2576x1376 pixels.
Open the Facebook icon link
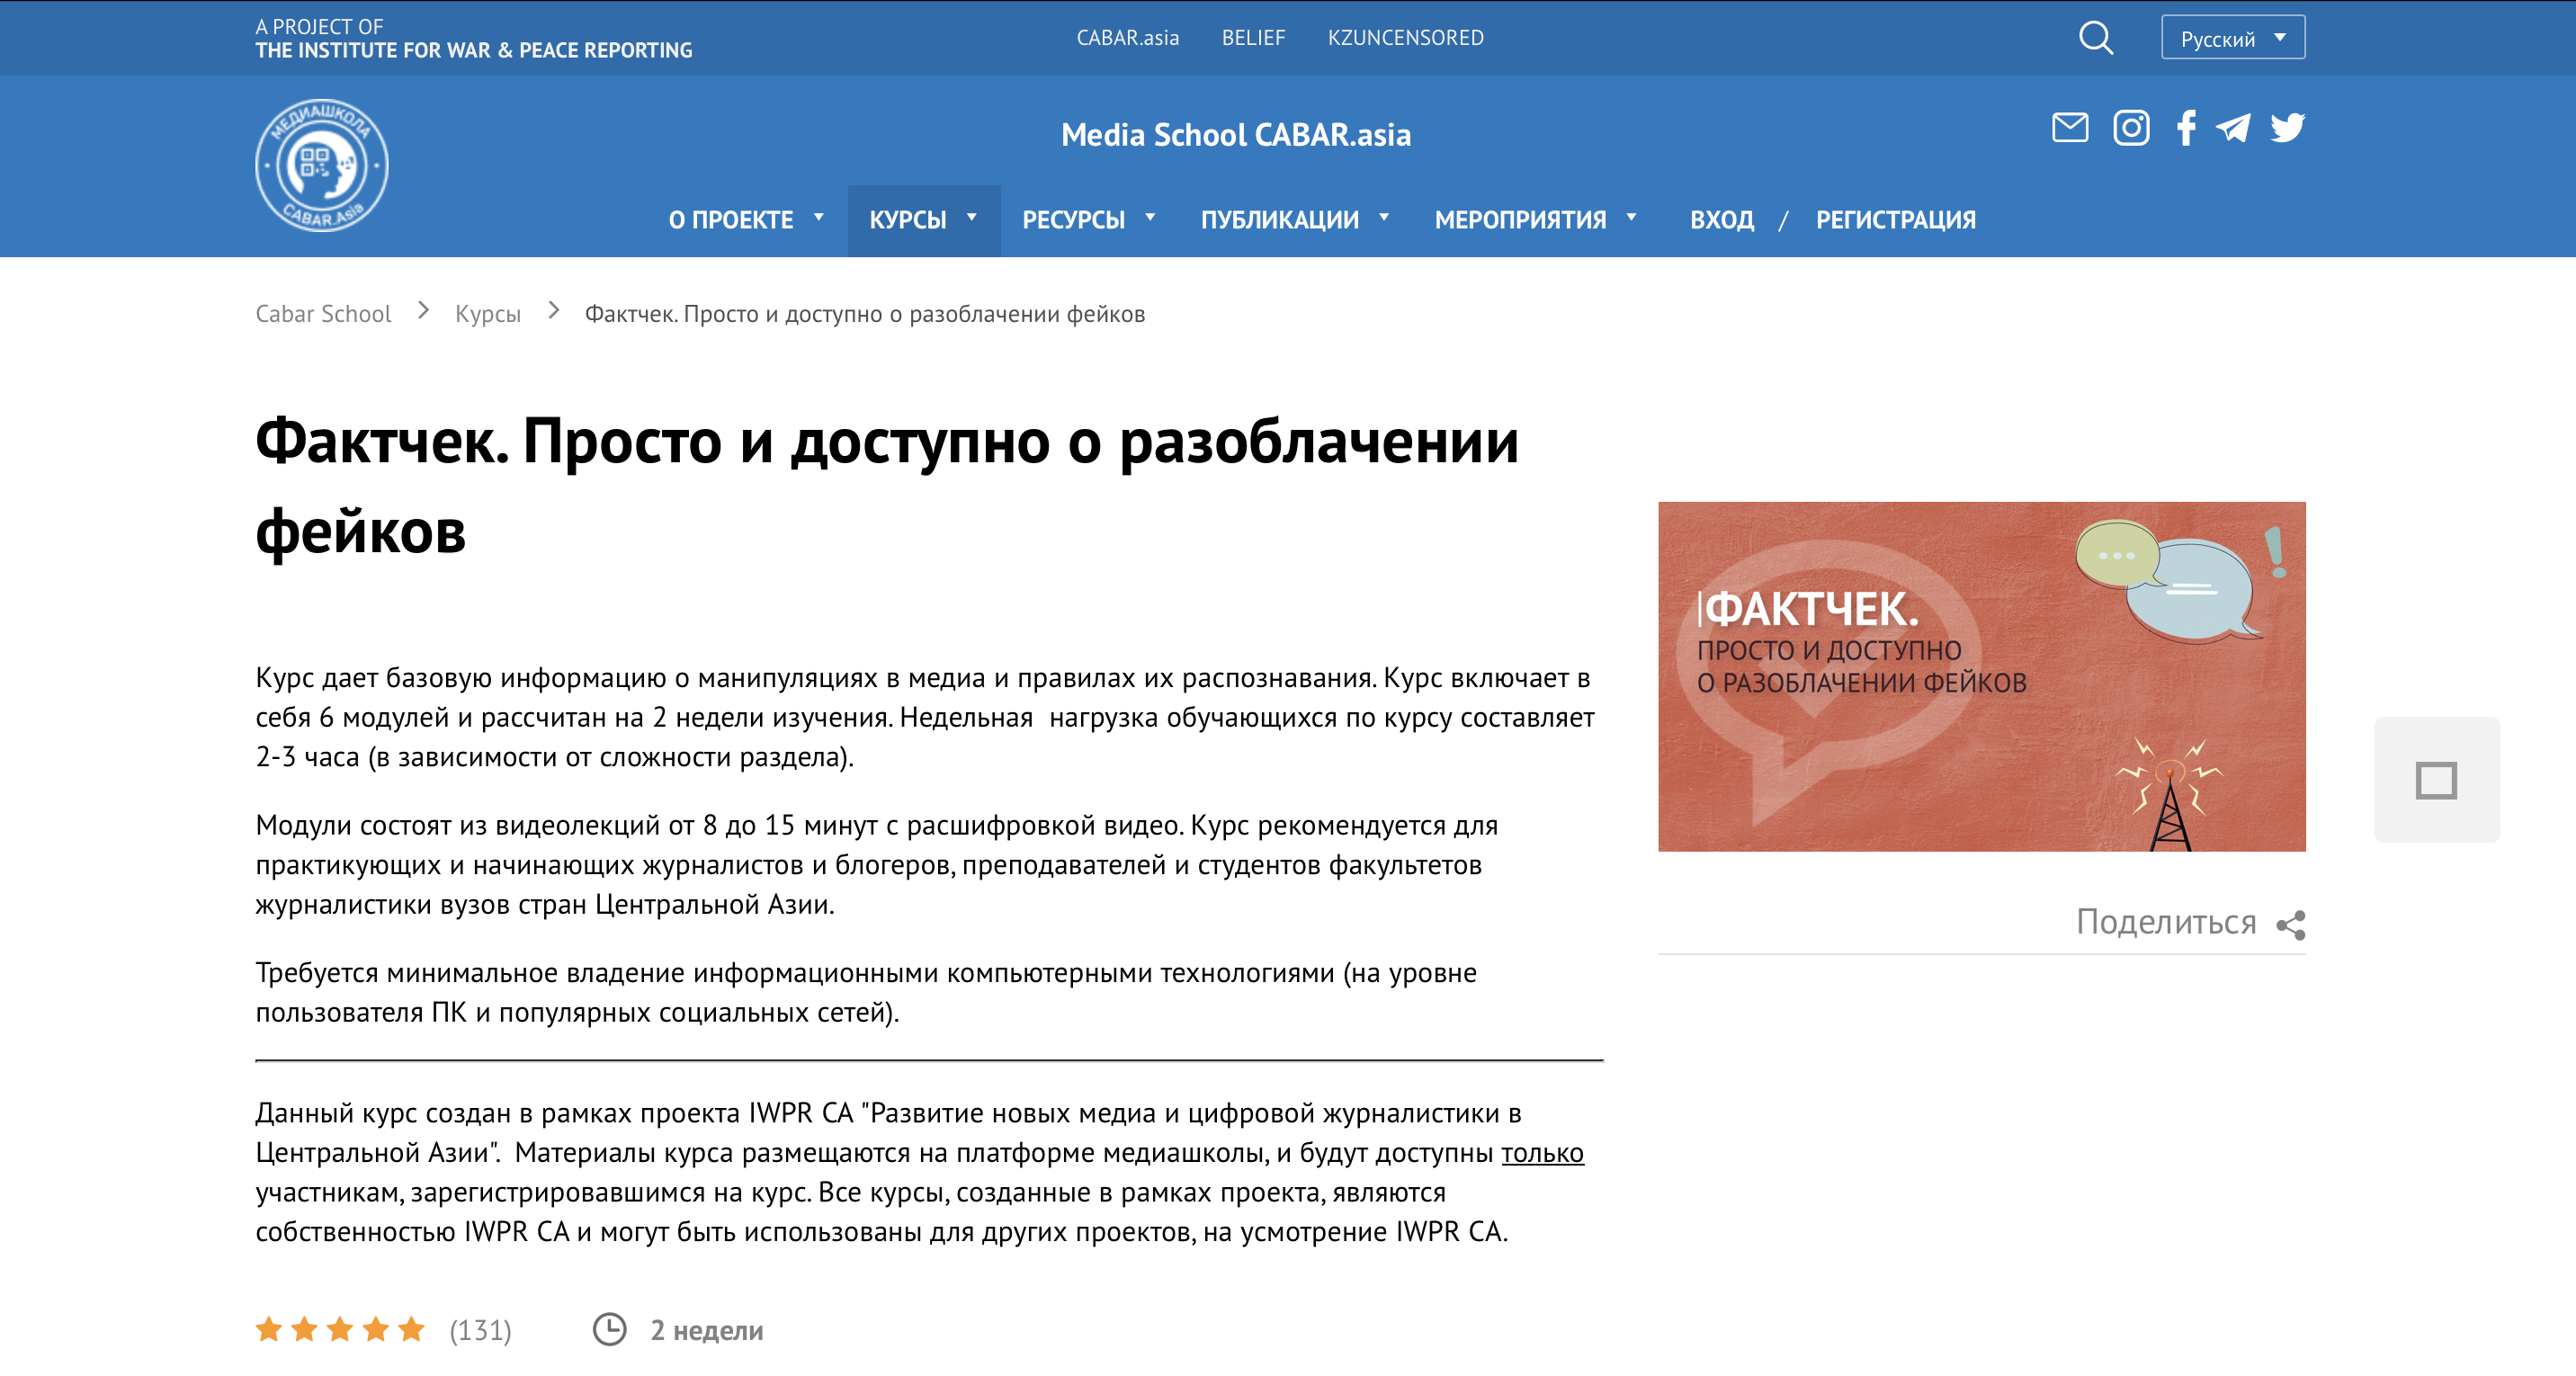pos(2186,128)
